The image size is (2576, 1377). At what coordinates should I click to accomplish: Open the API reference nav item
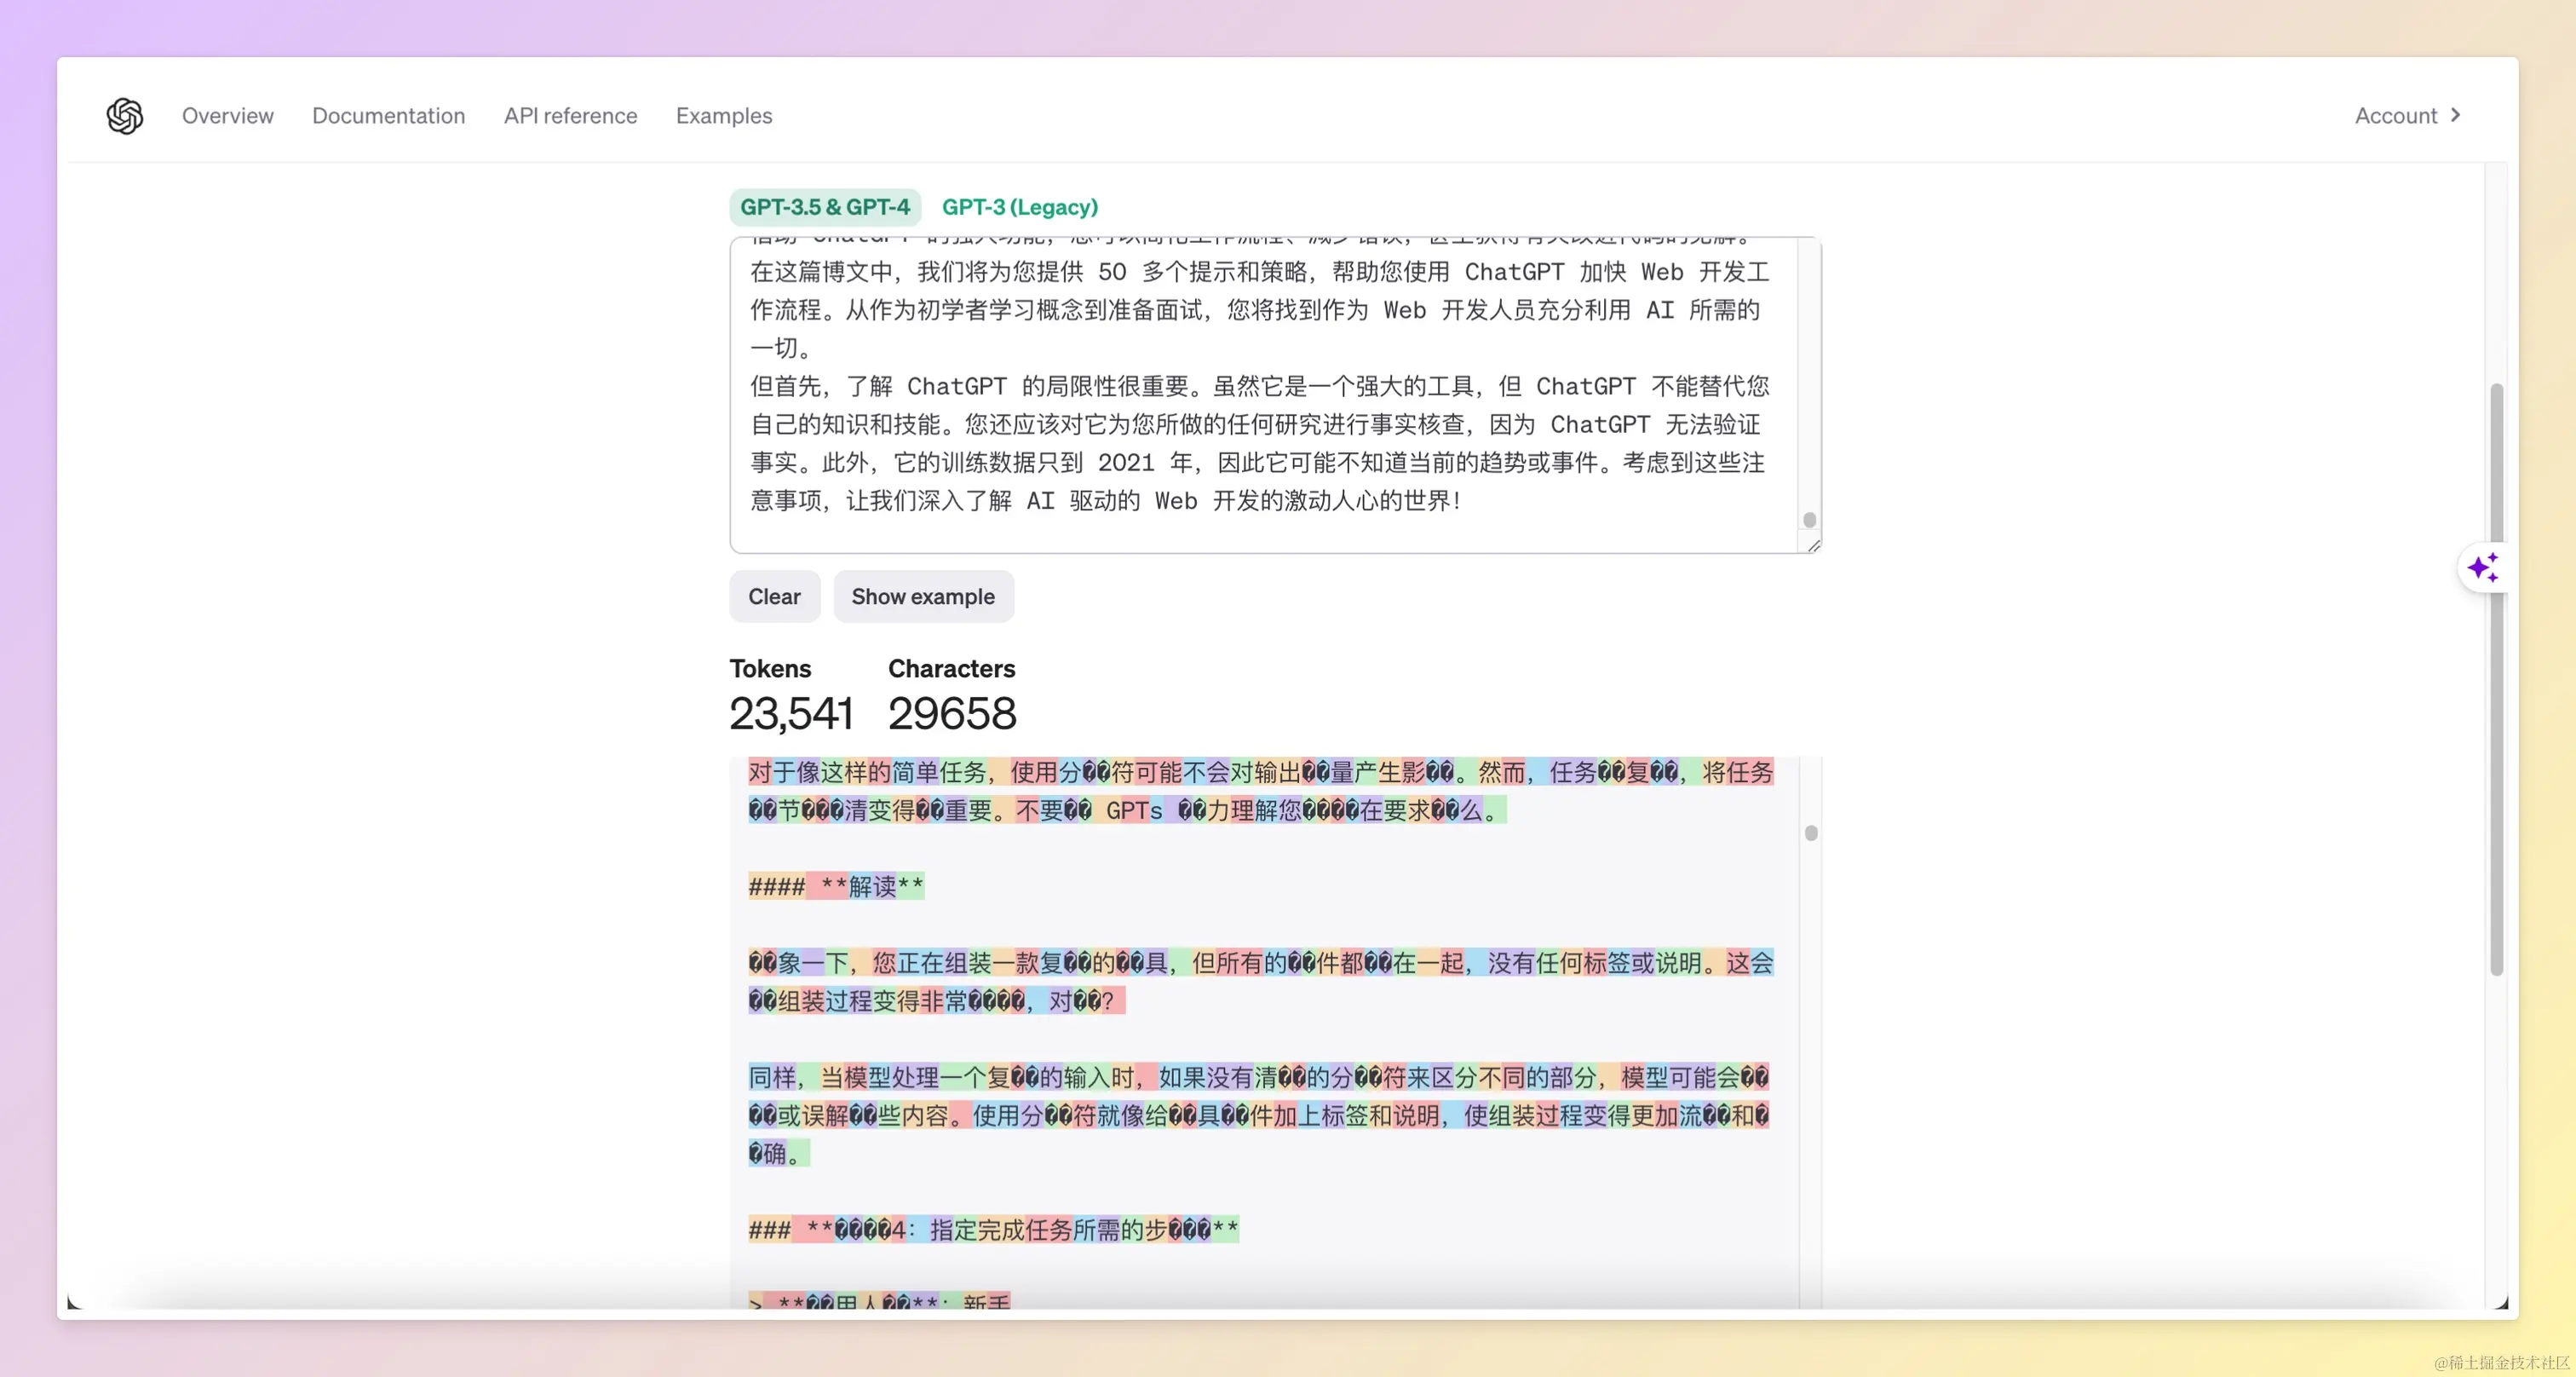click(x=570, y=116)
